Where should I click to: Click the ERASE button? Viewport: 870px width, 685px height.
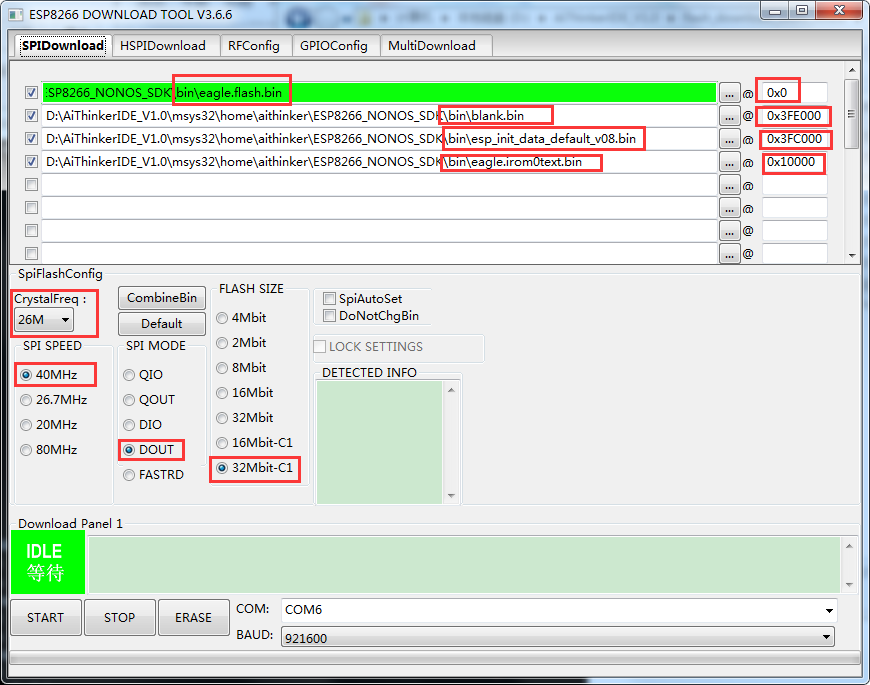click(x=194, y=617)
